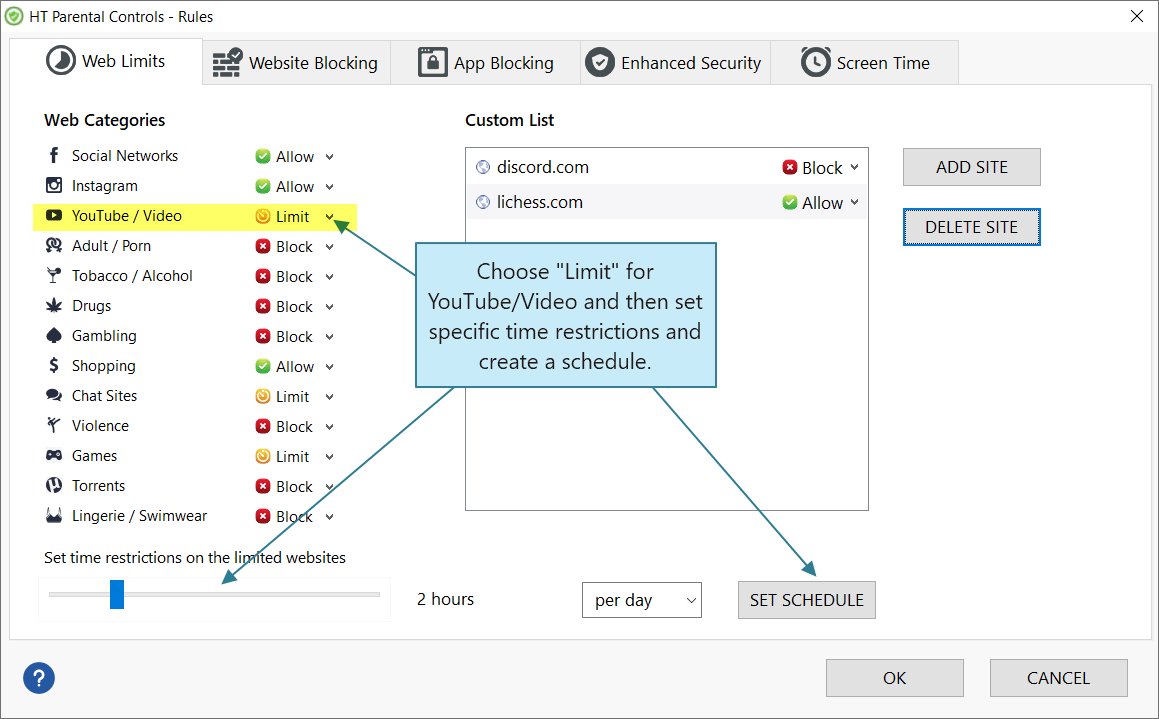1159x719 pixels.
Task: Click the Gambling spade icon
Action: [x=54, y=335]
